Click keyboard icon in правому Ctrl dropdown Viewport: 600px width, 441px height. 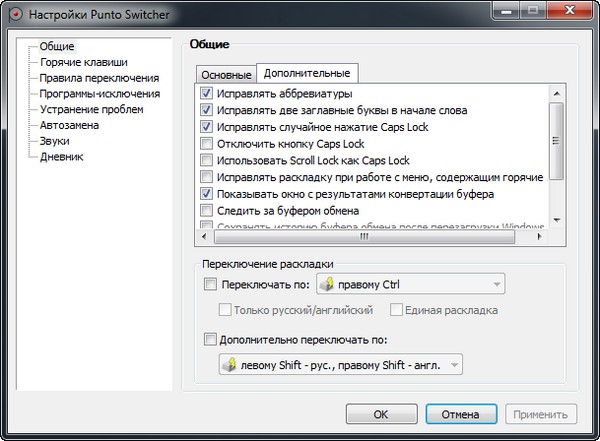tap(328, 285)
